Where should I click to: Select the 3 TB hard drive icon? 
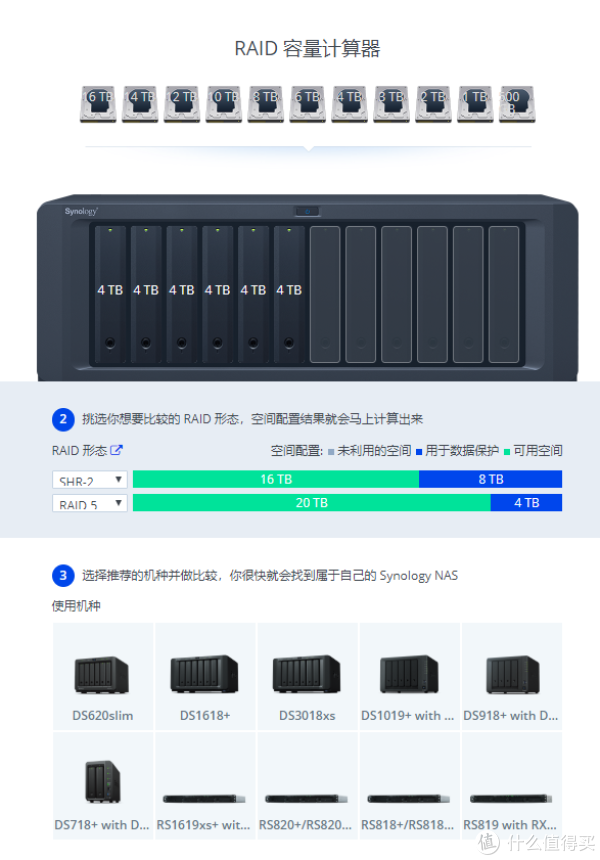click(x=391, y=104)
